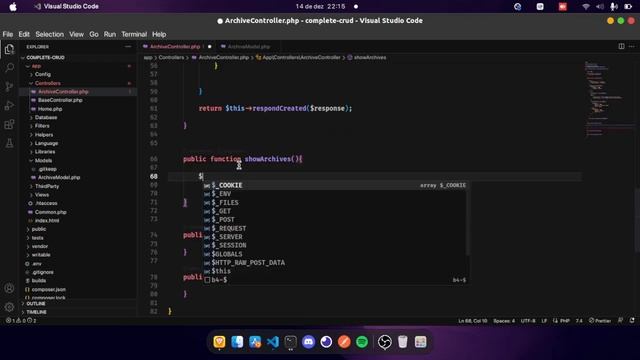Expand the OUTLINE section
This screenshot has width=640, height=360.
pyautogui.click(x=36, y=304)
